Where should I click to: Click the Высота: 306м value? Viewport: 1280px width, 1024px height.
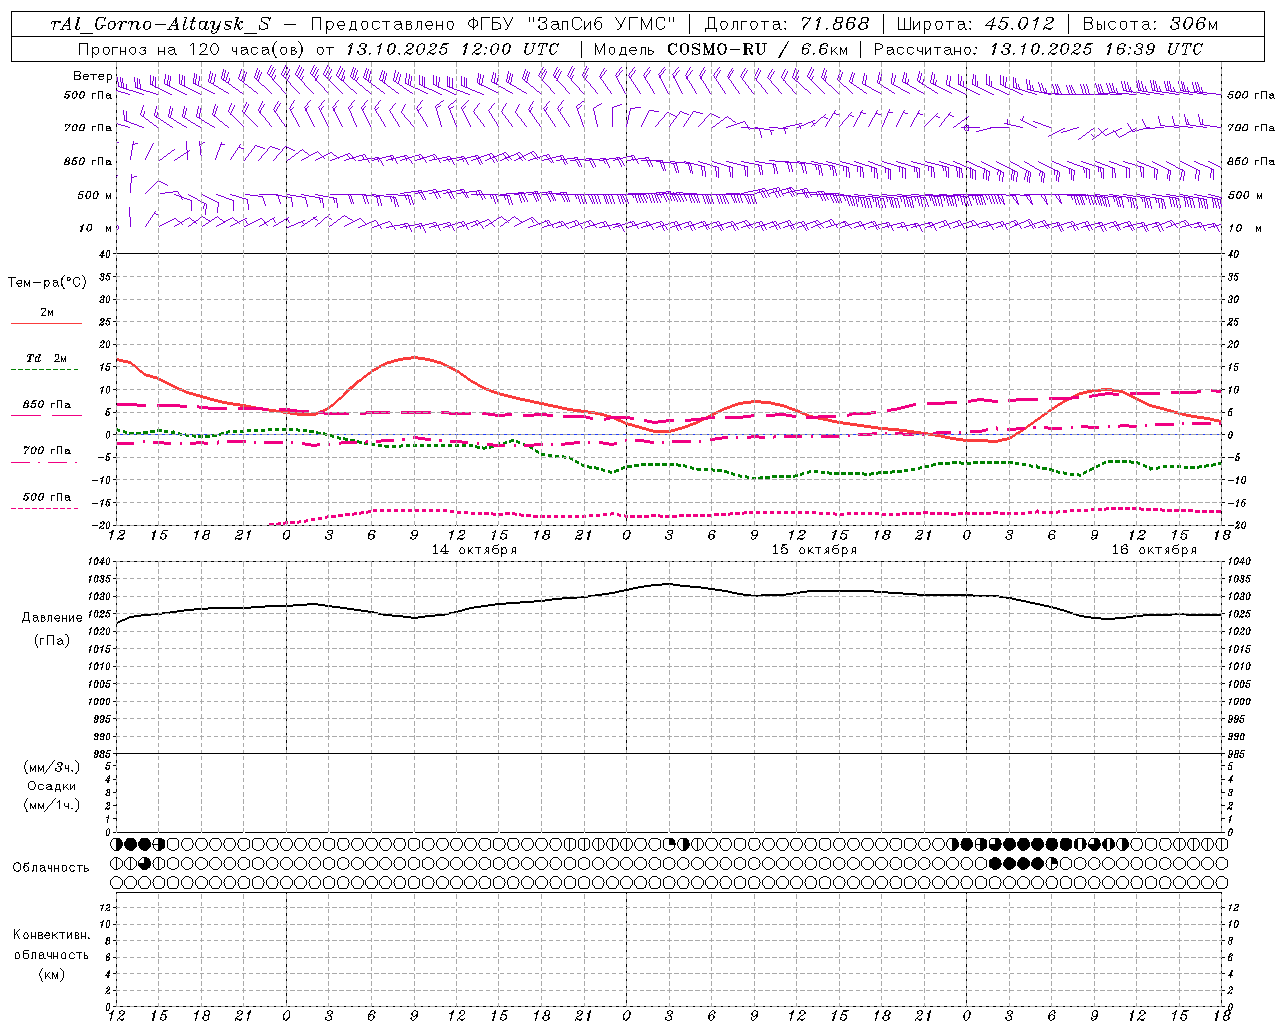tap(1151, 24)
